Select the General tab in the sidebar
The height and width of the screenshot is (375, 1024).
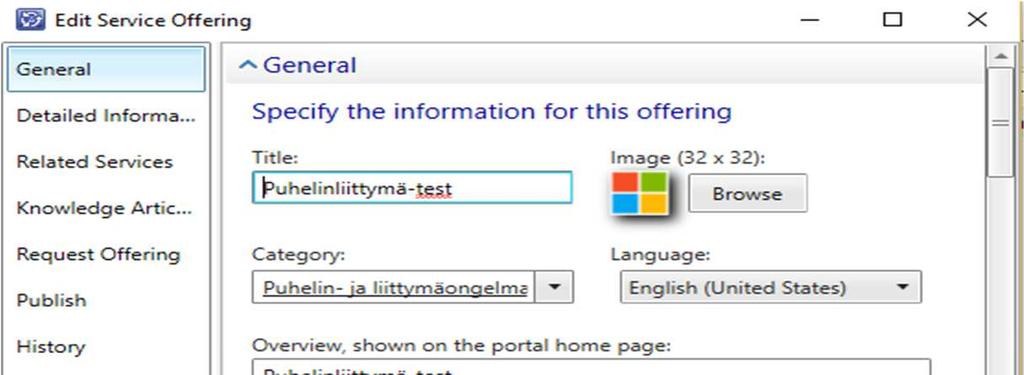(x=106, y=69)
